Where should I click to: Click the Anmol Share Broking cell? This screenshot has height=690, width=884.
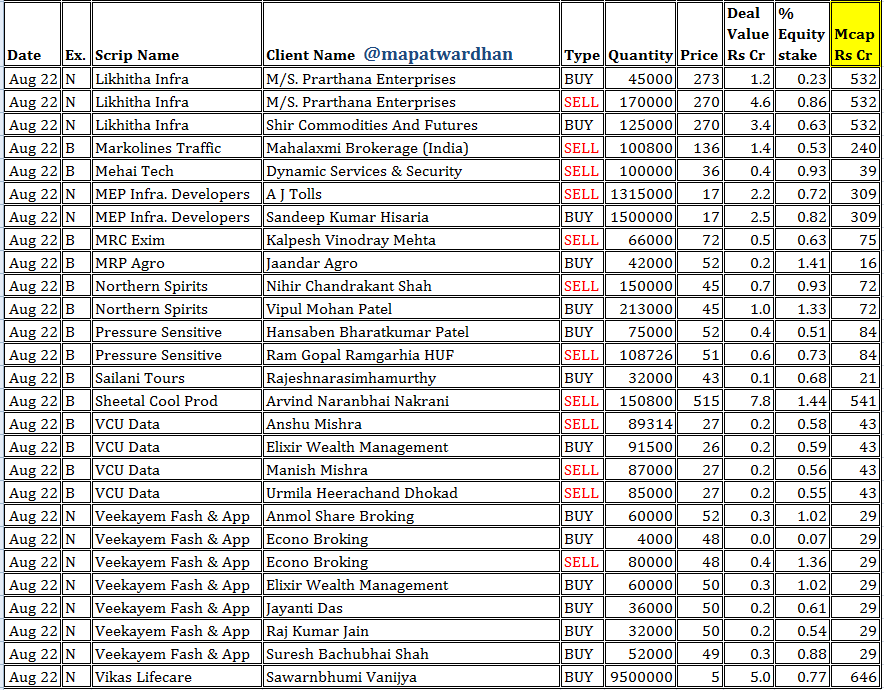click(x=411, y=516)
